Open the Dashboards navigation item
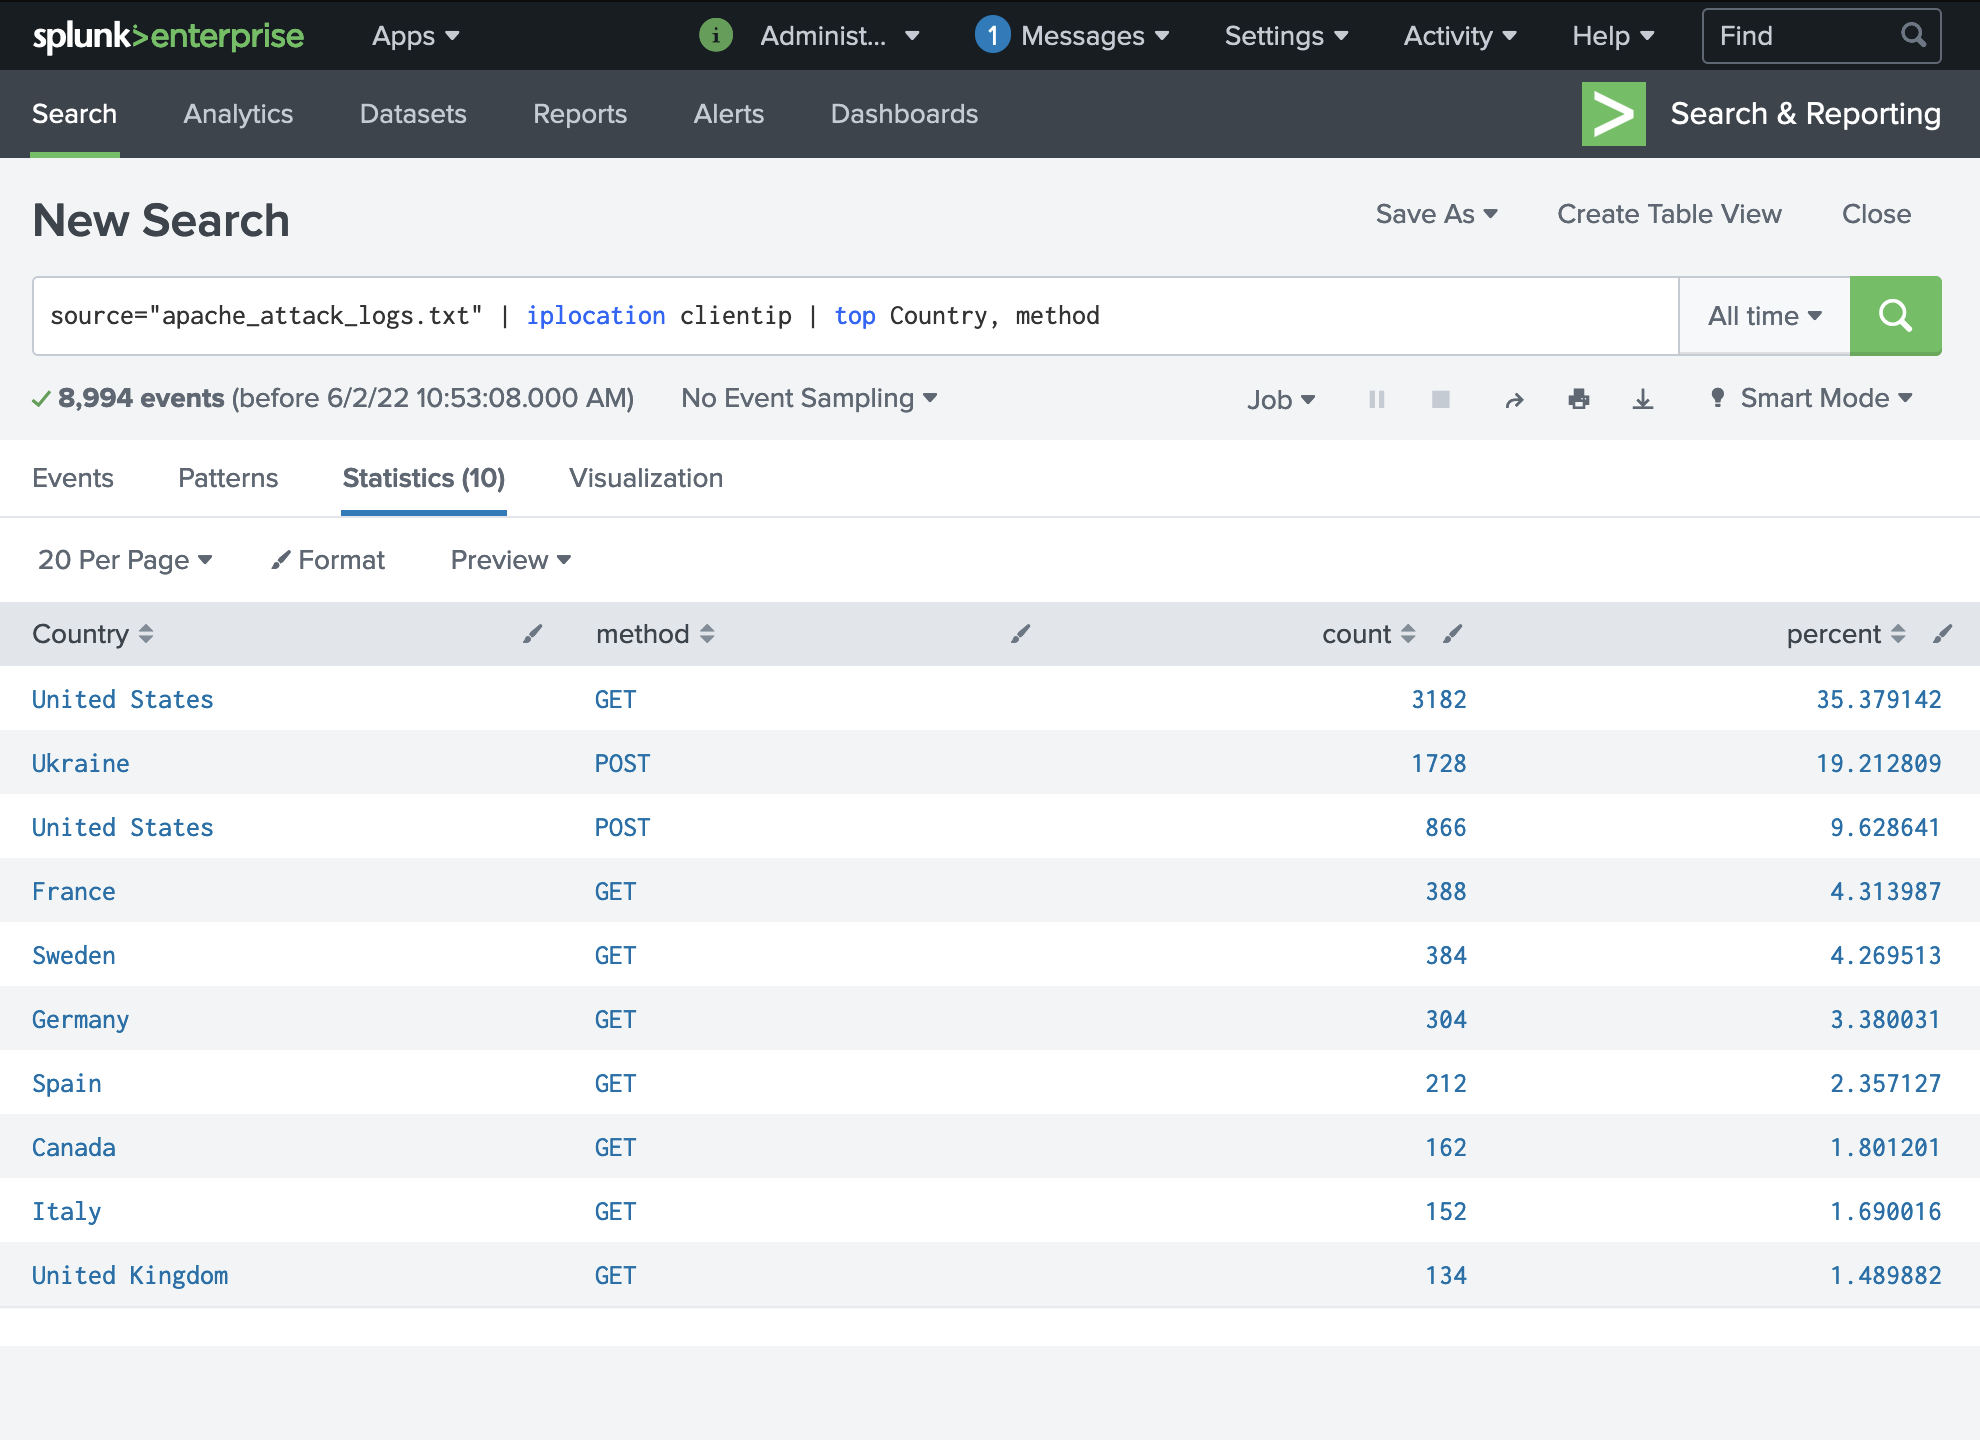Screen dimensions: 1980x1440 point(904,114)
